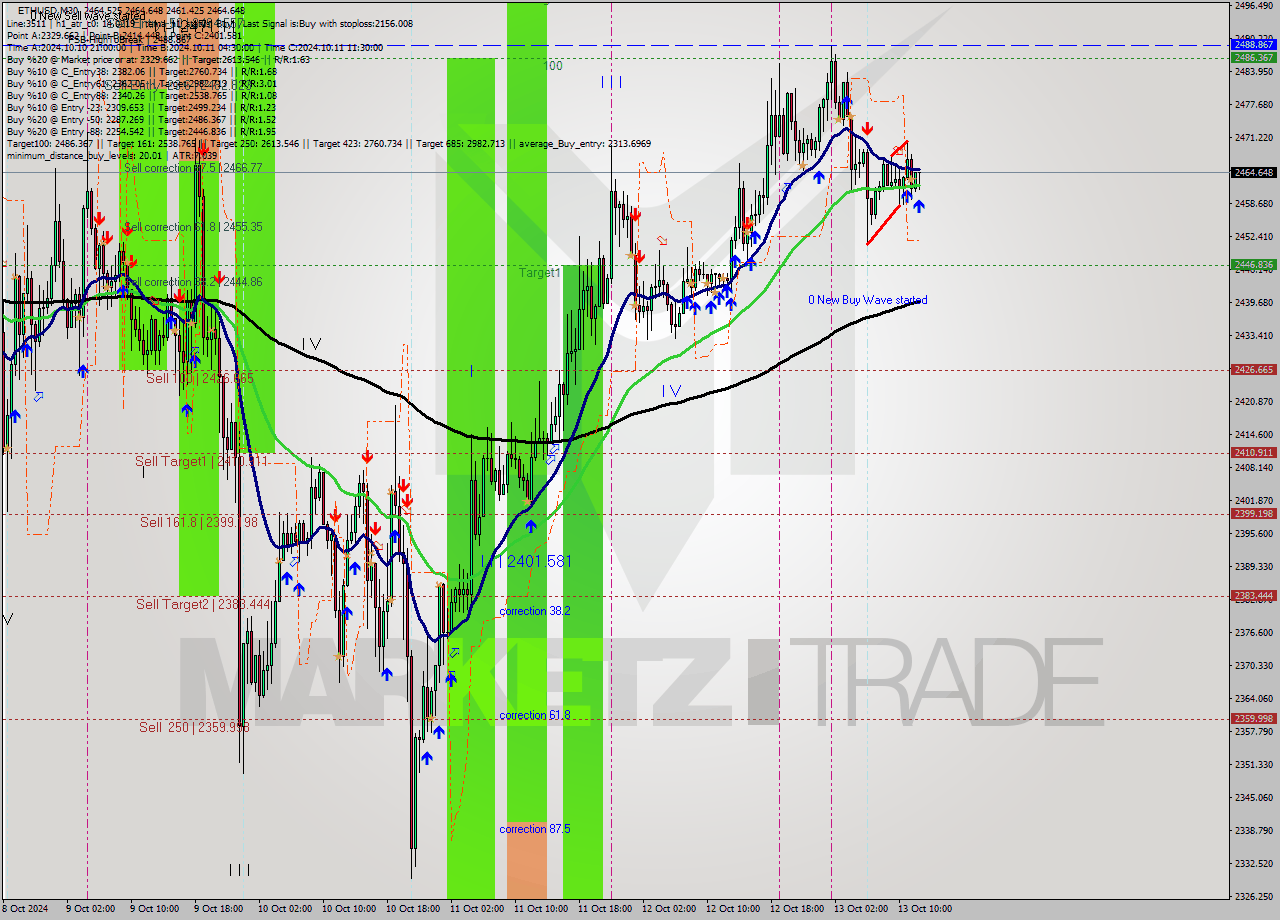Click the red 2426.665 price tag
Viewport: 1280px width, 920px height.
[x=1253, y=370]
